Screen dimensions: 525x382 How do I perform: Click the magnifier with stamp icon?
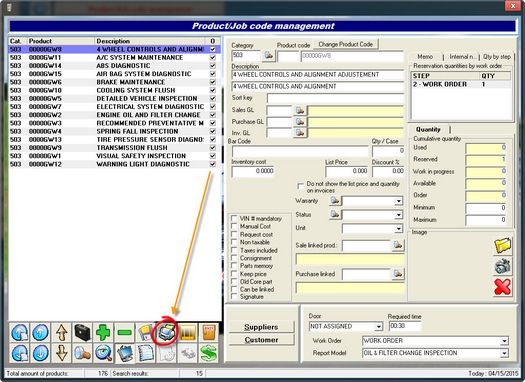(x=82, y=353)
